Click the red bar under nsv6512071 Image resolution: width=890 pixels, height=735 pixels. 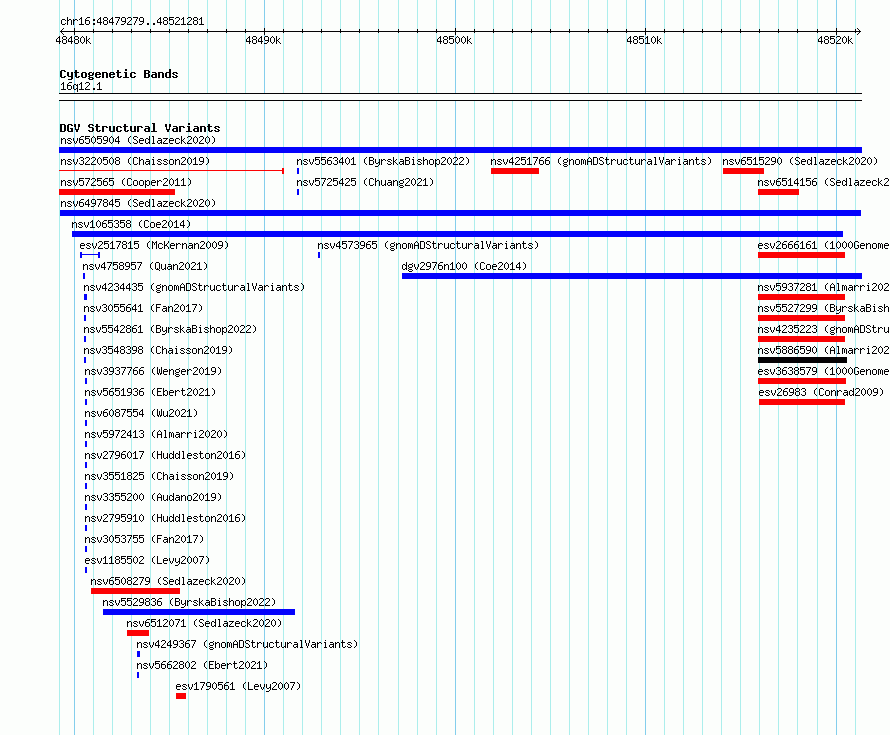coord(138,633)
